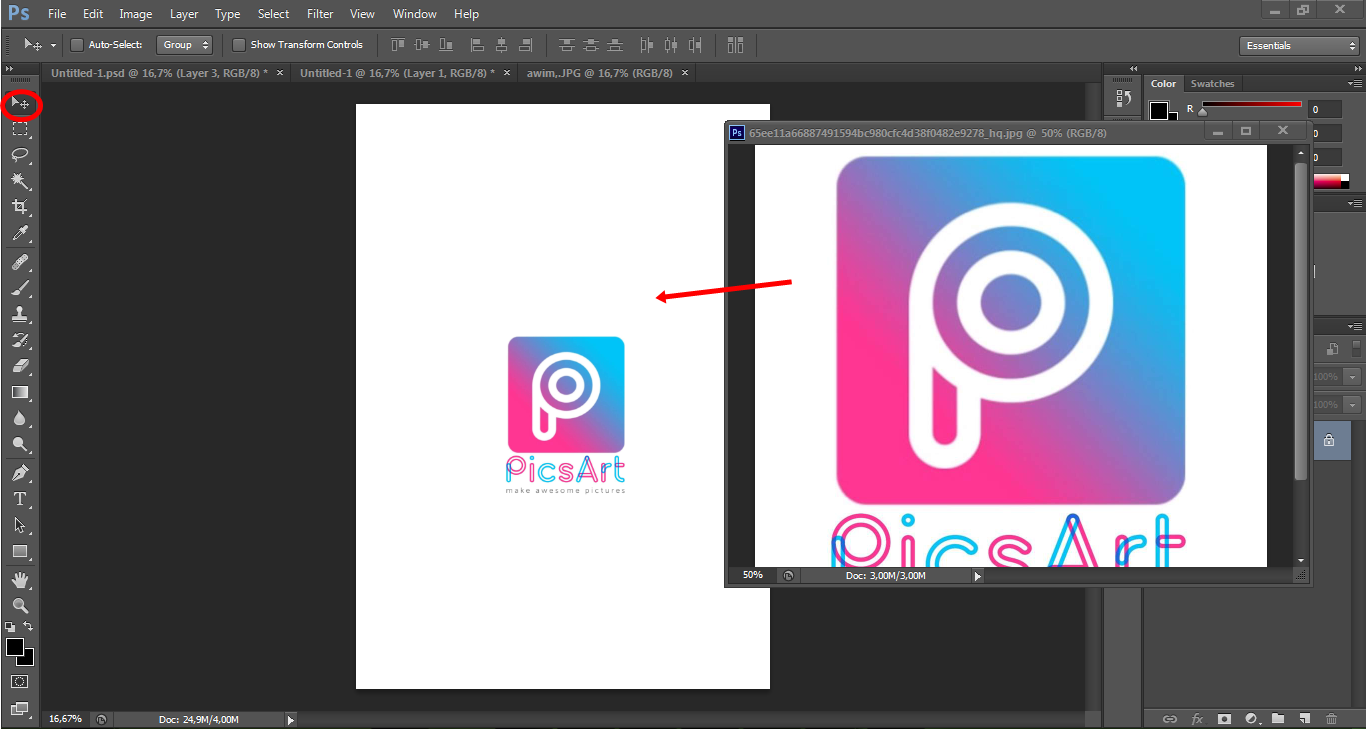Enable the Auto-Select checkbox

77,45
